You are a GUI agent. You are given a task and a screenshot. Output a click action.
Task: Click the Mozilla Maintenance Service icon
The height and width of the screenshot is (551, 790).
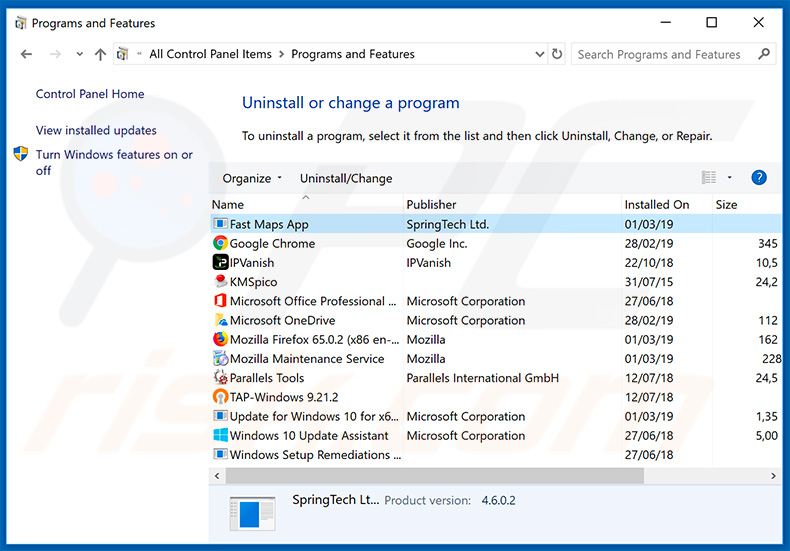coord(220,358)
